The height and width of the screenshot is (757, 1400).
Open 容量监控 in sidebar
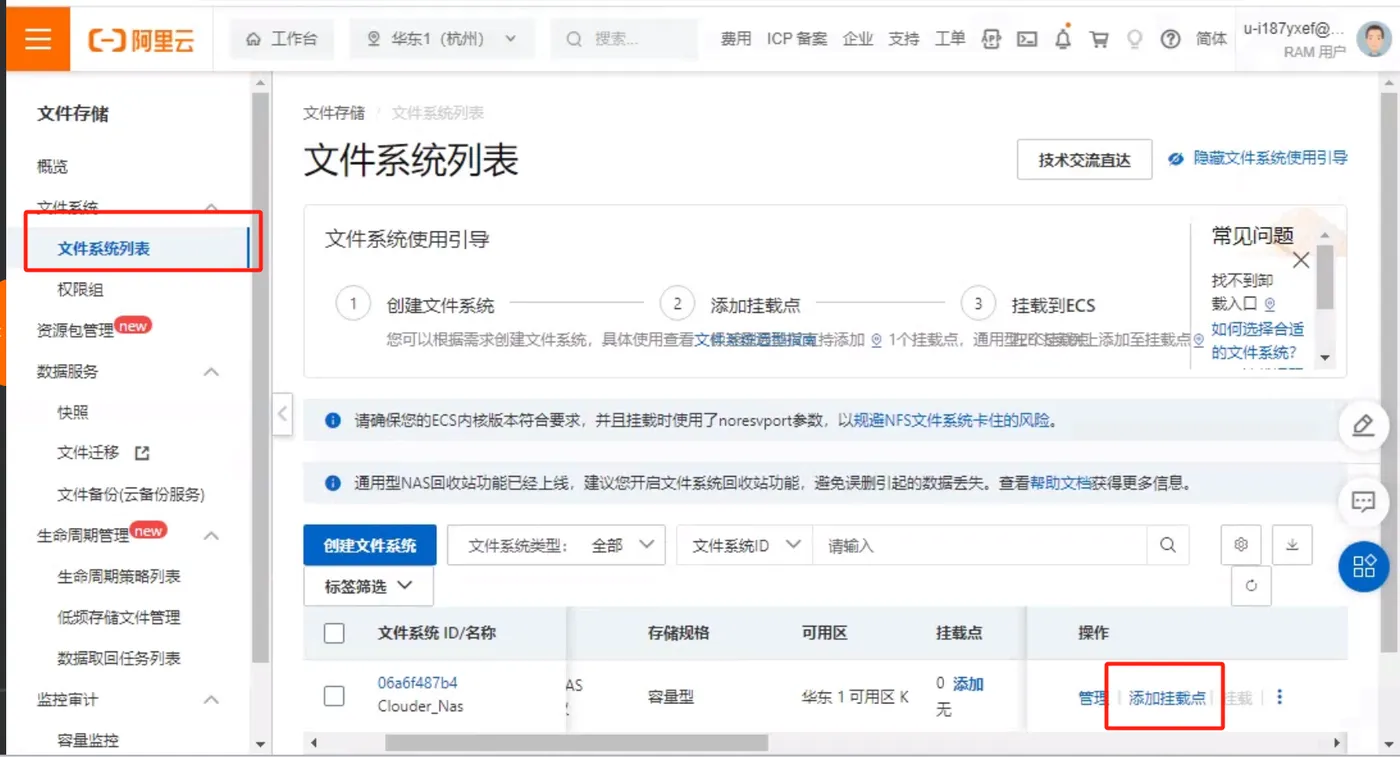click(88, 740)
